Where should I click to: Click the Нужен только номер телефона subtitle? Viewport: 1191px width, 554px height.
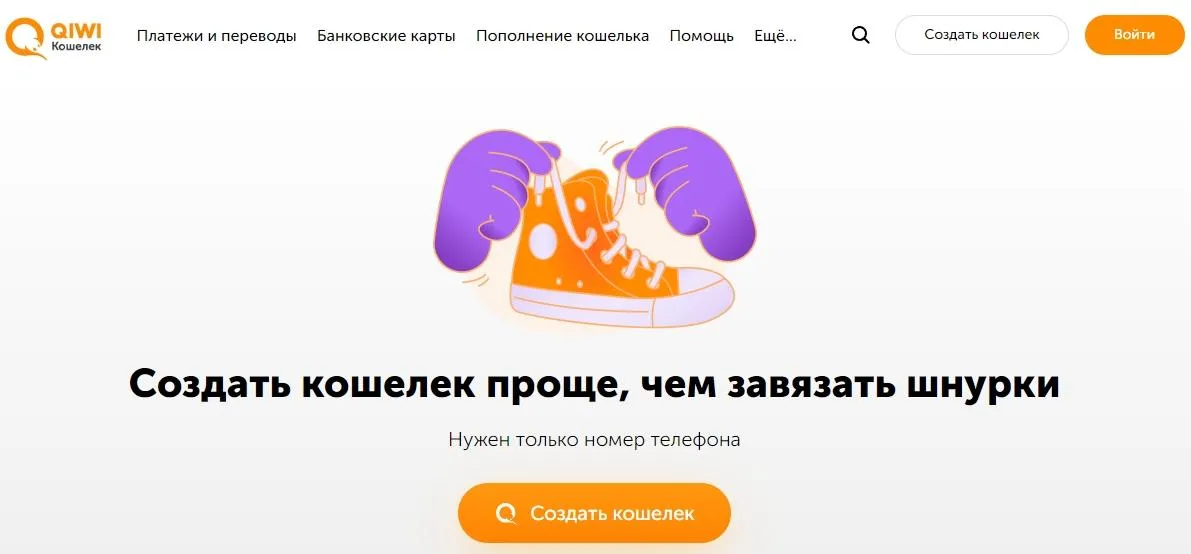[x=594, y=439]
